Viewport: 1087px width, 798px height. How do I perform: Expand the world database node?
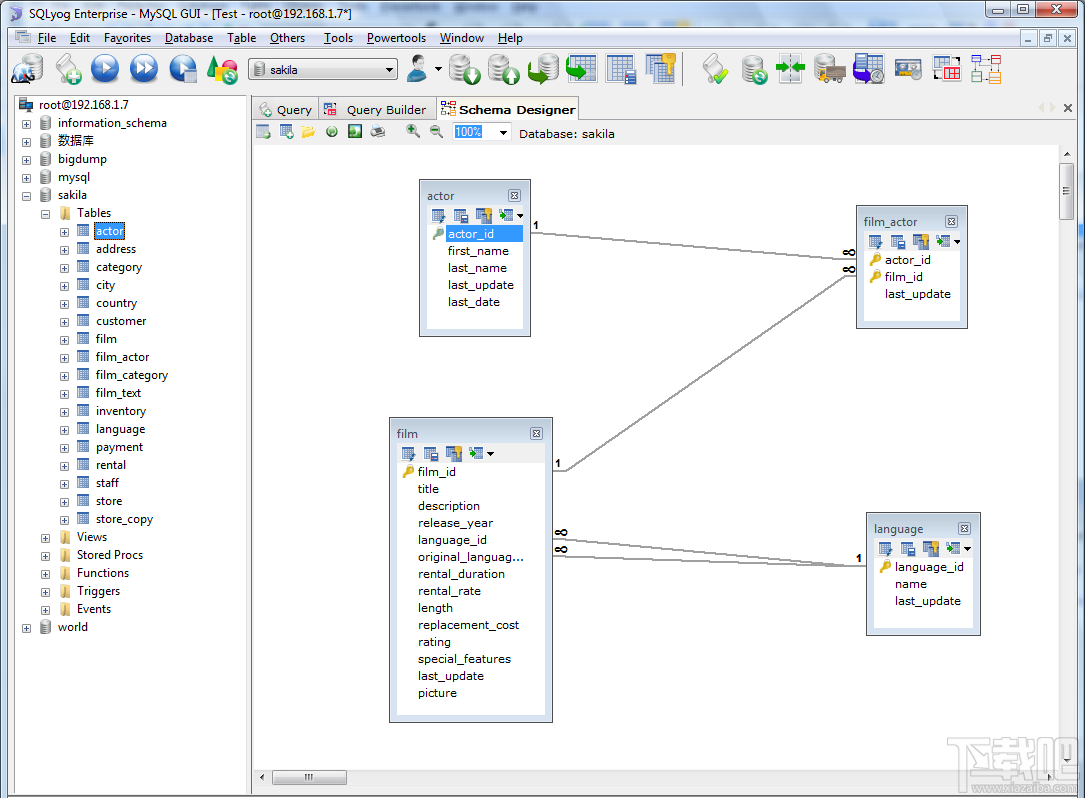point(26,627)
